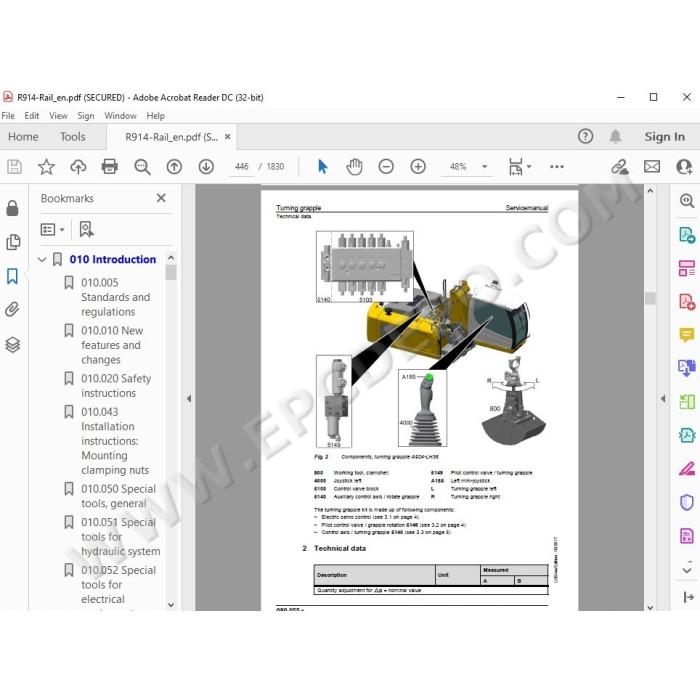Click document vertical scrollbar thumb
This screenshot has height=700, width=700.
(x=650, y=298)
